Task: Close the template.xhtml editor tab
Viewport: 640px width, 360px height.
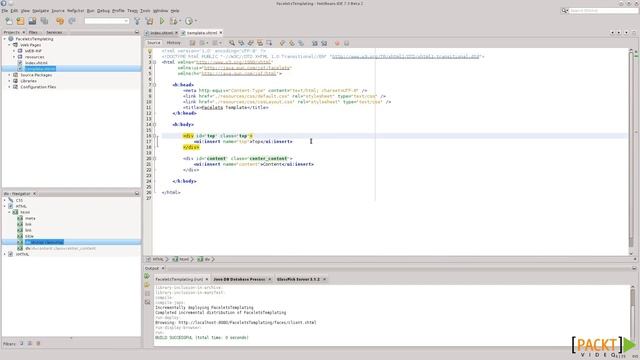Action: click(x=221, y=33)
